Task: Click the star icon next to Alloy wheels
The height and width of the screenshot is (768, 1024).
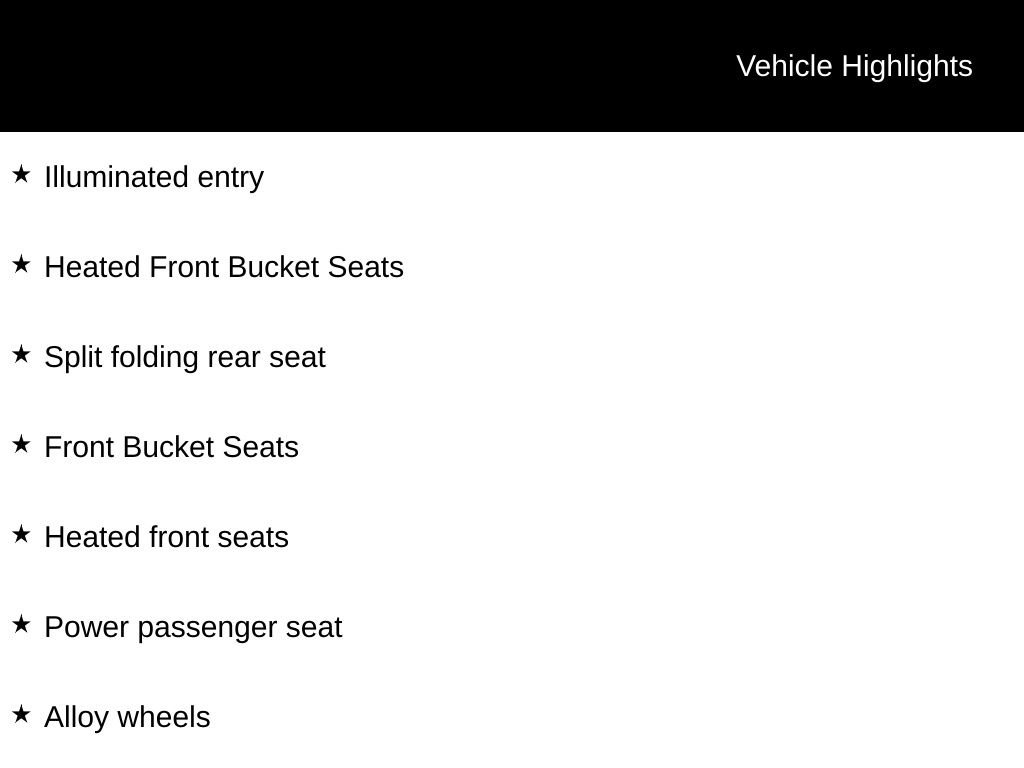Action: click(22, 714)
